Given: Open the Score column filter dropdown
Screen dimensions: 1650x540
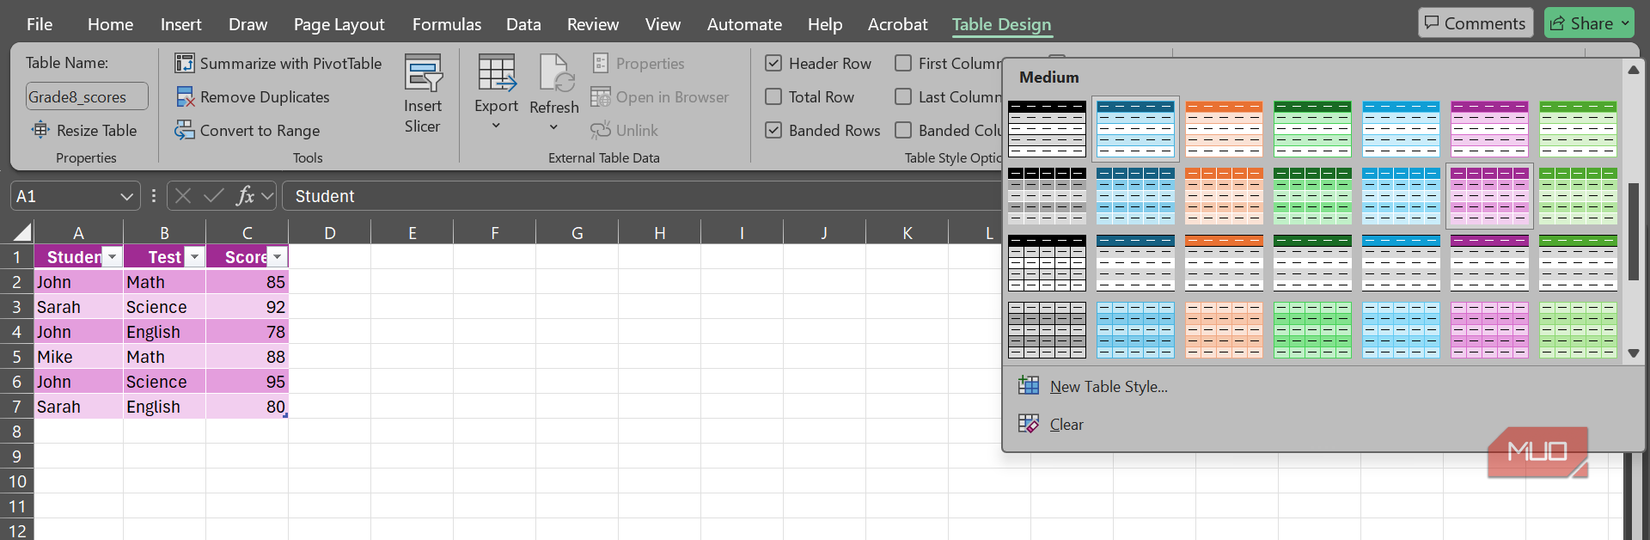Looking at the screenshot, I should click(x=277, y=257).
